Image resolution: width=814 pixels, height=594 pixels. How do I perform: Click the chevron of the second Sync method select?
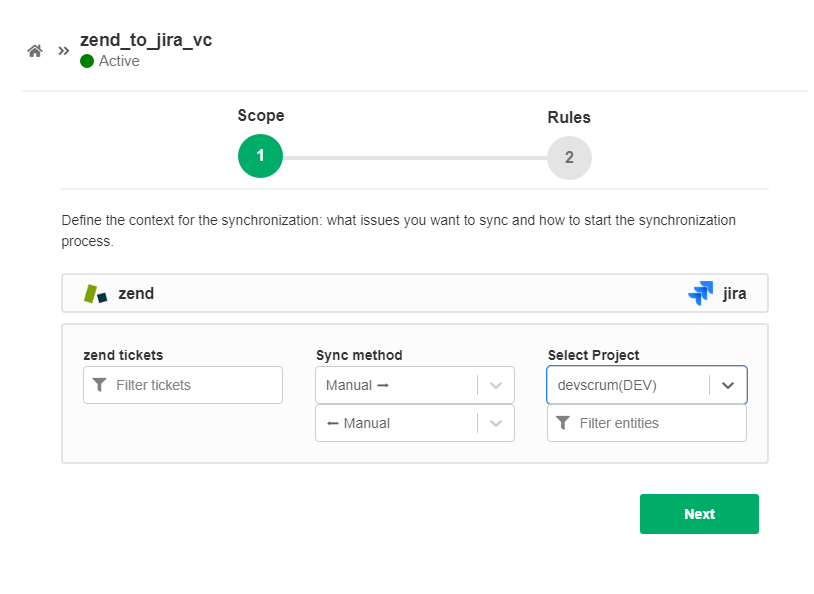point(496,423)
